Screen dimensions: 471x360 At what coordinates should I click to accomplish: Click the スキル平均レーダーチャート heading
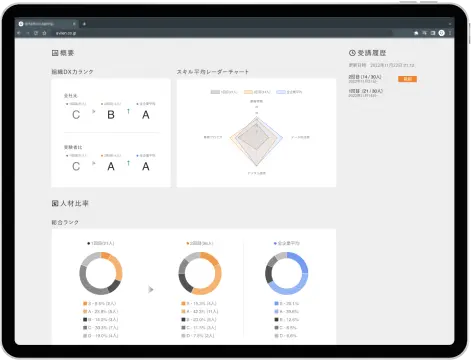click(213, 72)
